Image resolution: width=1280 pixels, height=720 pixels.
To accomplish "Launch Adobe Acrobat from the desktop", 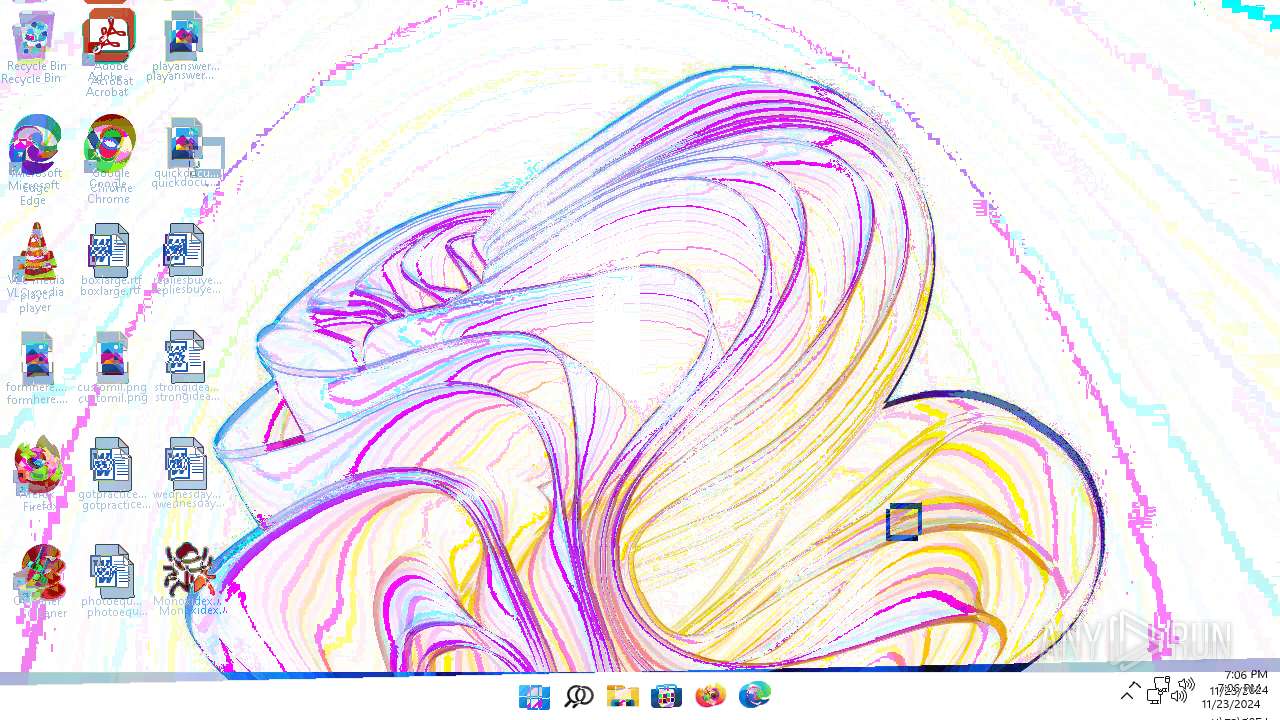I will pos(108,50).
